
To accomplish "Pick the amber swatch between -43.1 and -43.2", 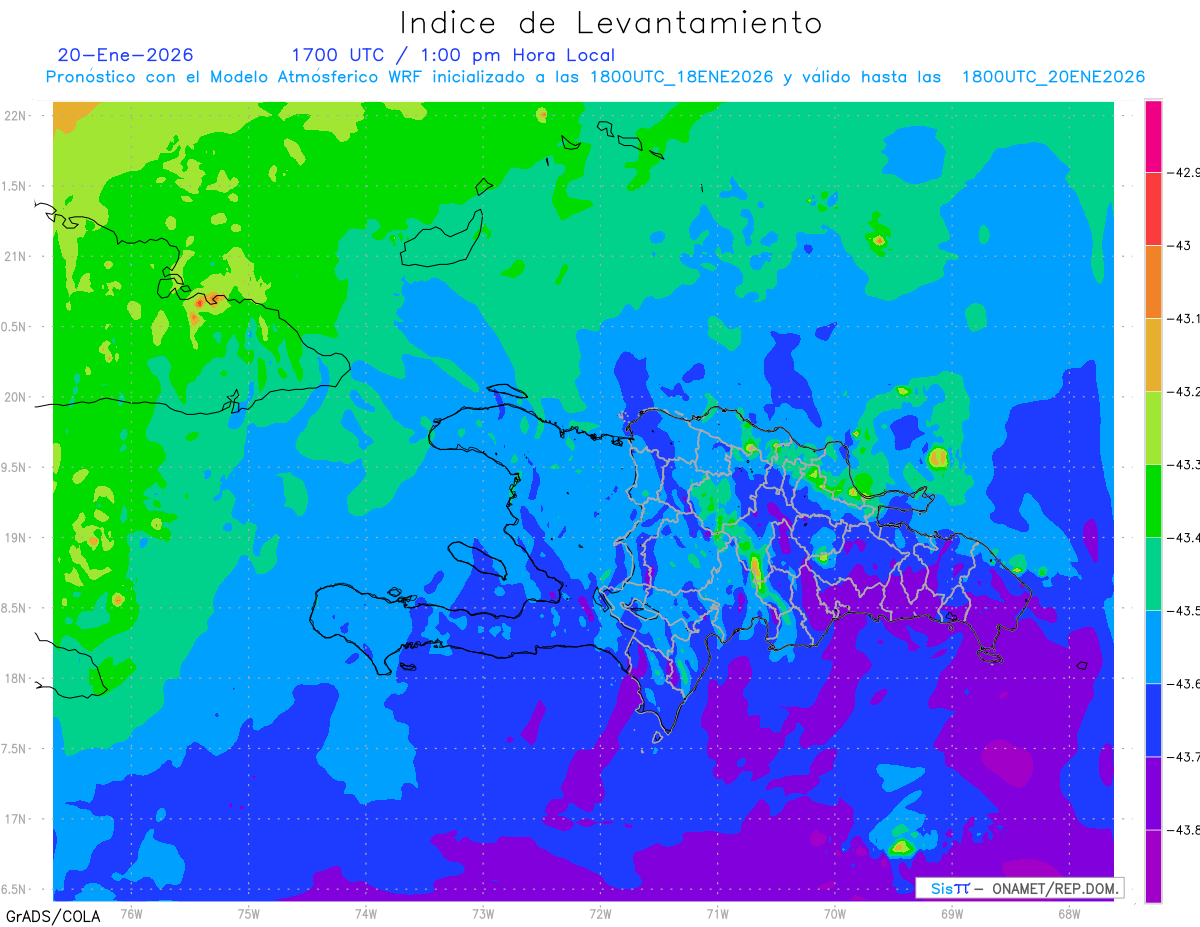I will (1153, 355).
